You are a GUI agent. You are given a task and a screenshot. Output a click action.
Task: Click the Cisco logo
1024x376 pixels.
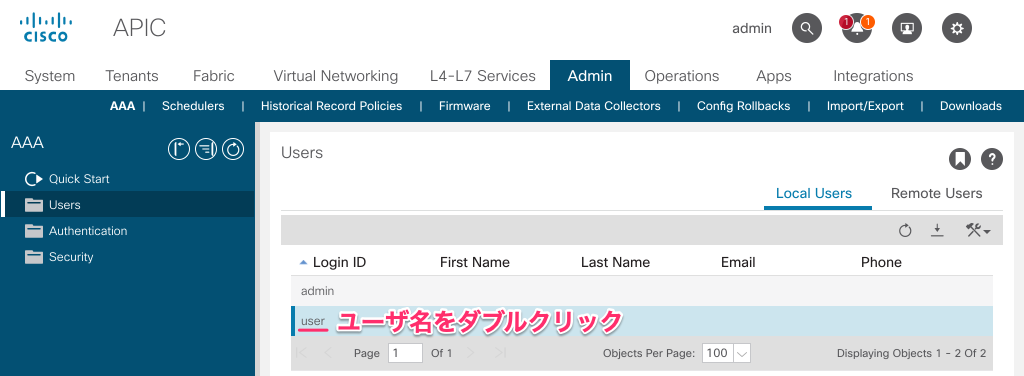[x=46, y=27]
